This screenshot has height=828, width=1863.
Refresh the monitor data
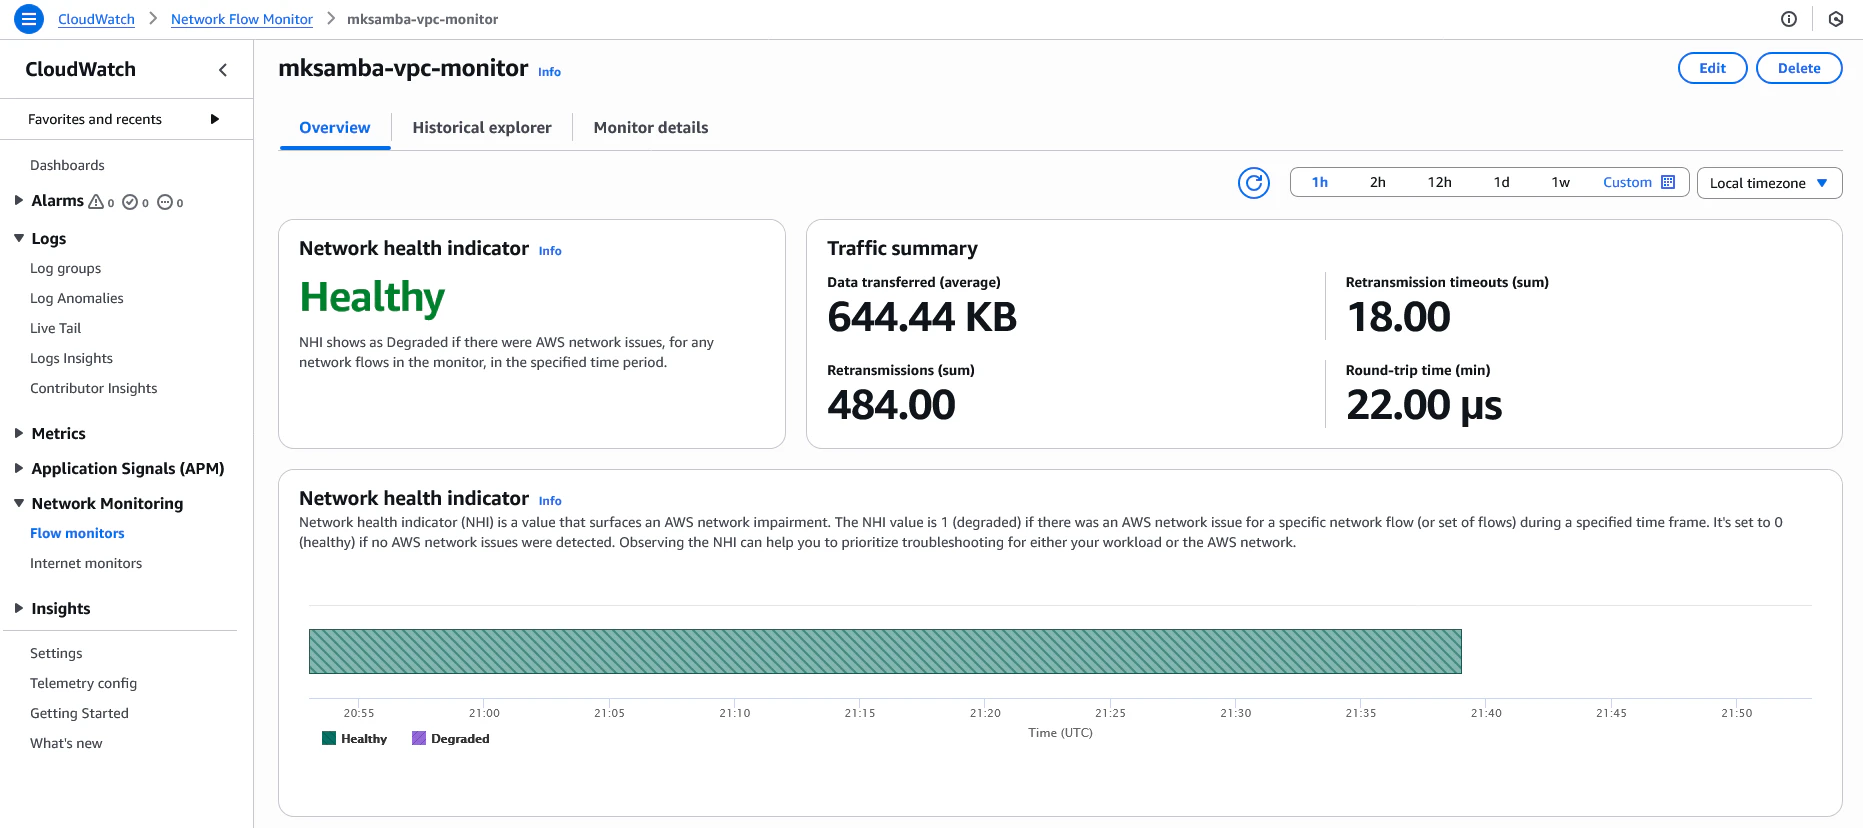(x=1254, y=183)
